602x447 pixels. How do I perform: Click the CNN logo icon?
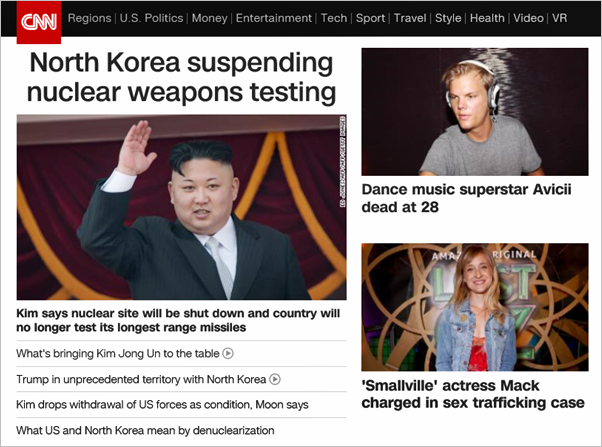coord(39,22)
